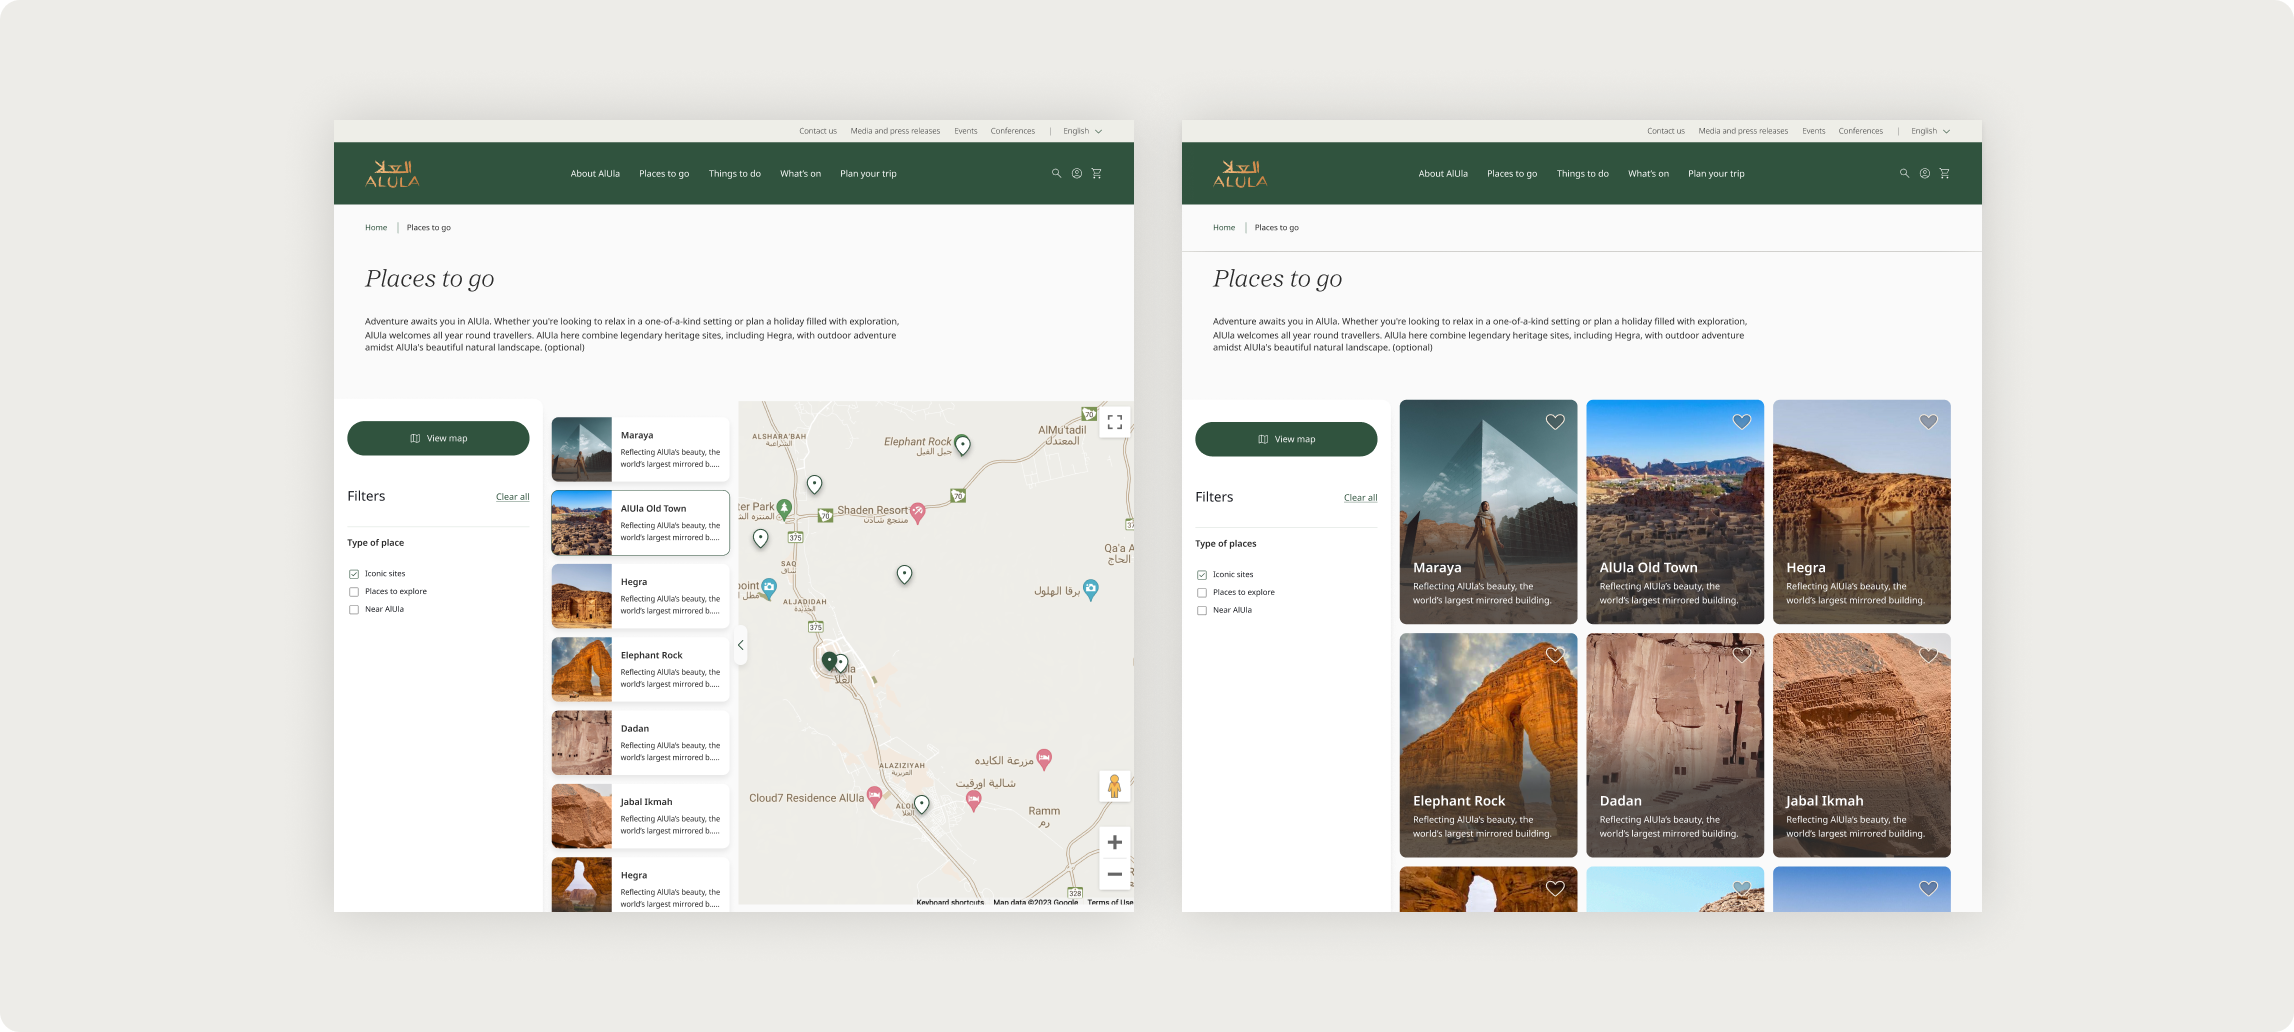Enable Near AlUla checkbox beside the map list
Viewport: 2294px width, 1032px height.
(x=354, y=610)
